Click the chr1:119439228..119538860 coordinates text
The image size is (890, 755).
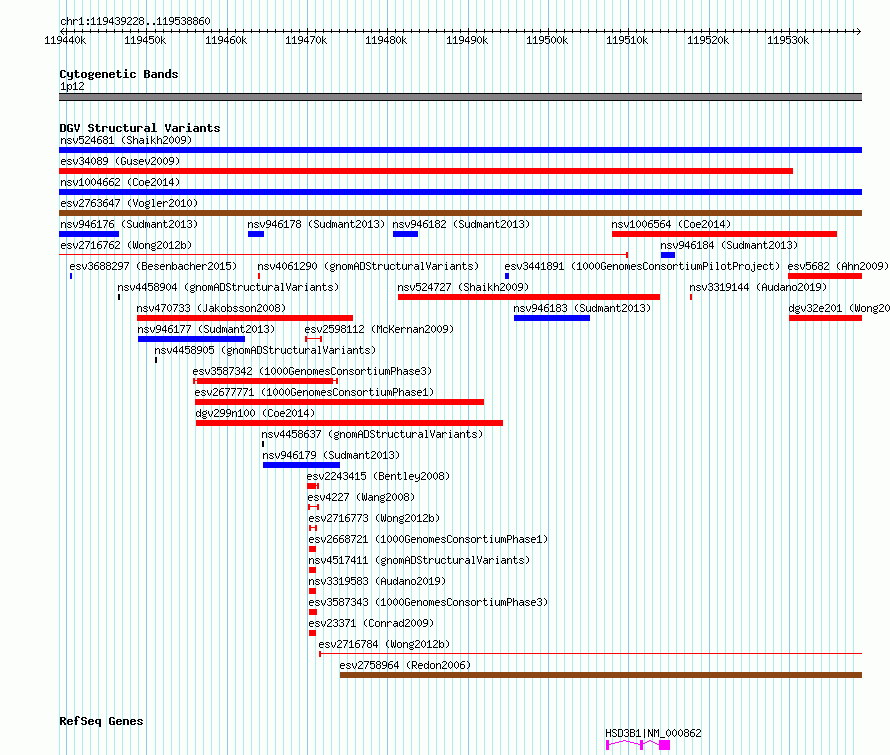pos(135,21)
